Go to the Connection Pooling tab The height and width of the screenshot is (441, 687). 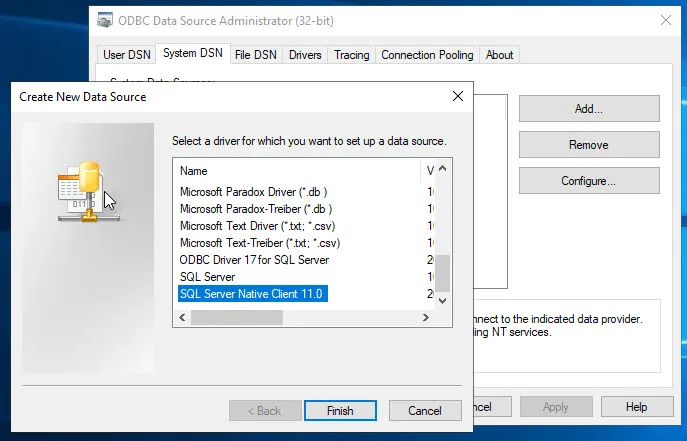coord(426,55)
